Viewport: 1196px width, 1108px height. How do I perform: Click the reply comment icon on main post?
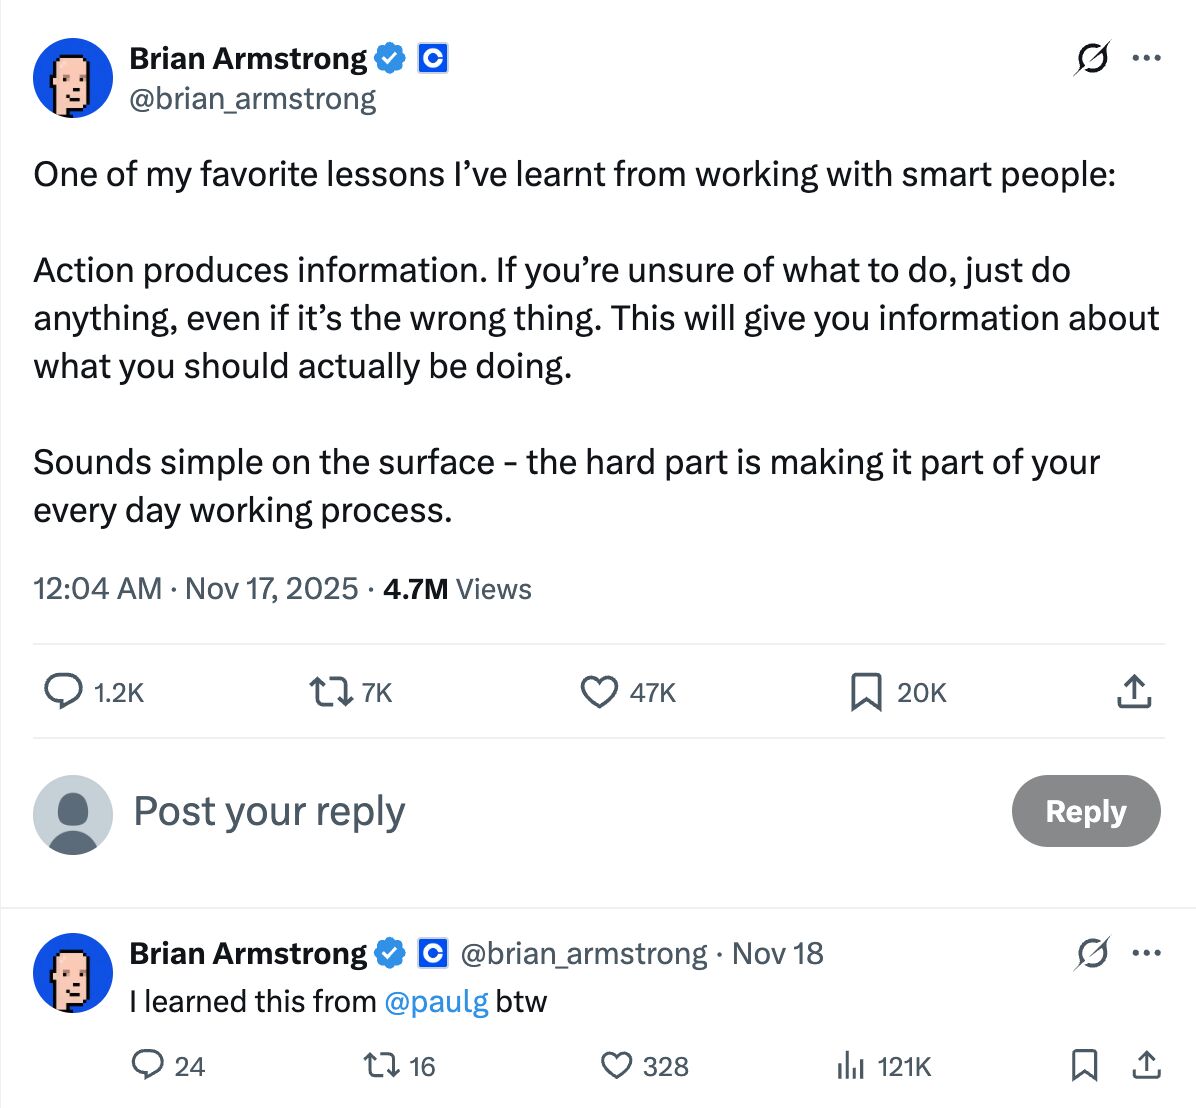pos(64,692)
